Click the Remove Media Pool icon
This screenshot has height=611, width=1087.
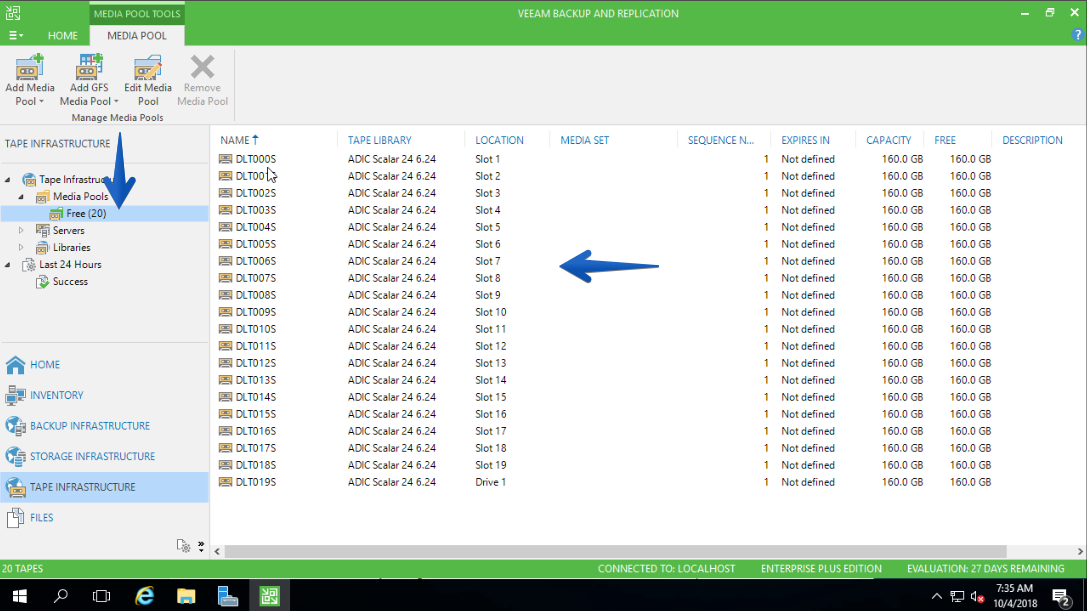pos(202,67)
